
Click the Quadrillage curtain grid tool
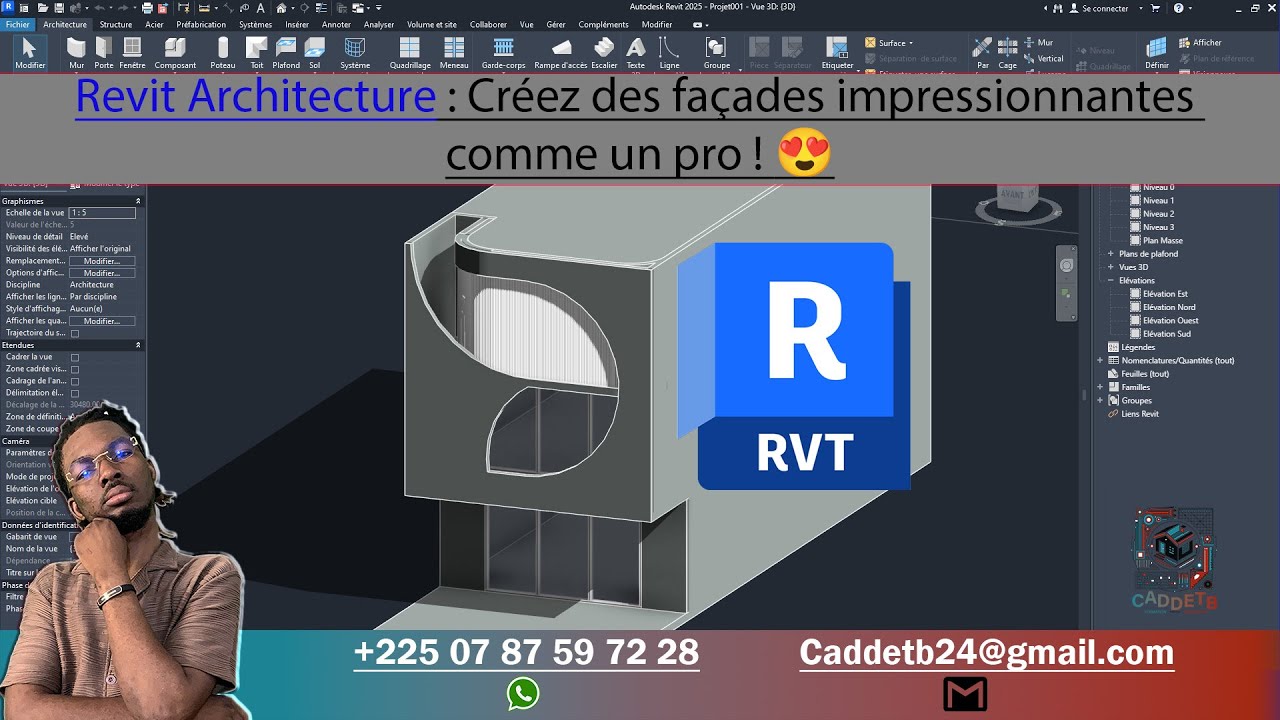pyautogui.click(x=410, y=52)
